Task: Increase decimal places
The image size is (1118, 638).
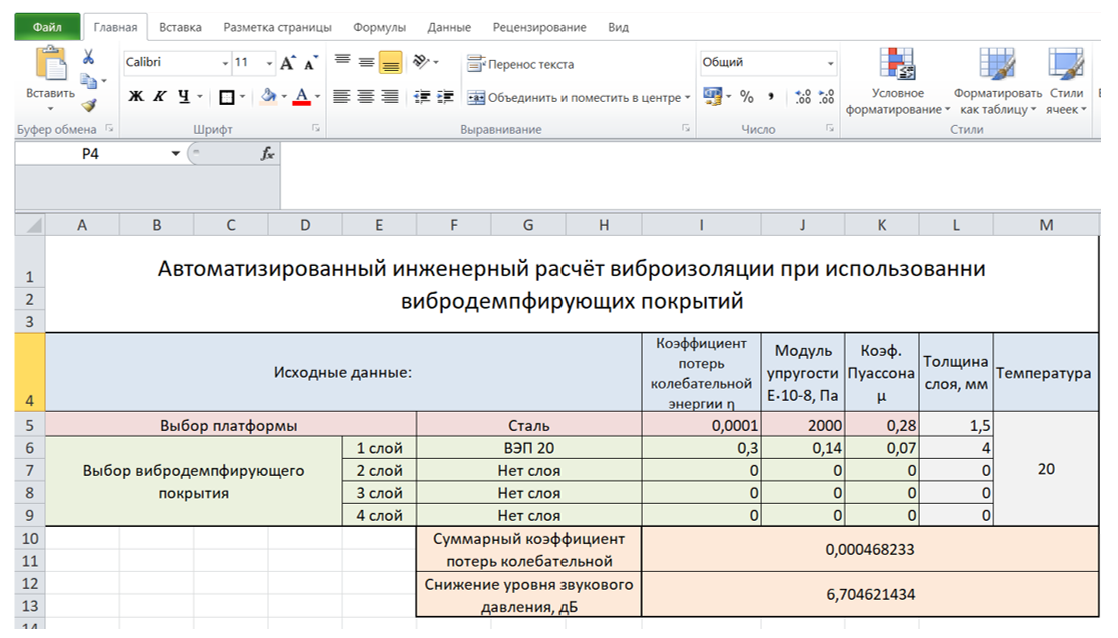Action: tap(803, 97)
